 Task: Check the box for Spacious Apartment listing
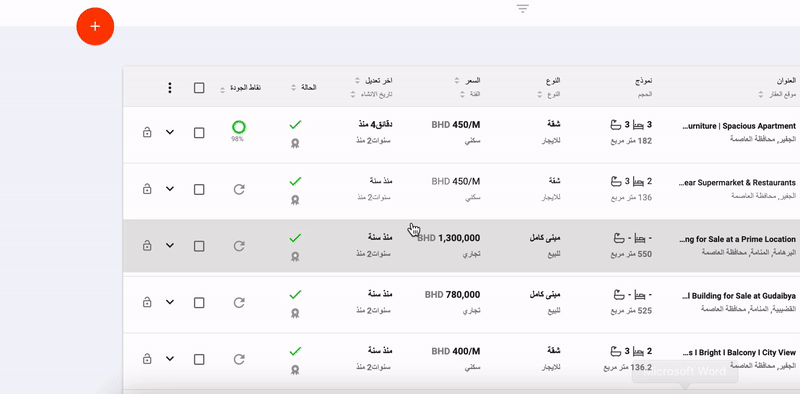click(199, 133)
